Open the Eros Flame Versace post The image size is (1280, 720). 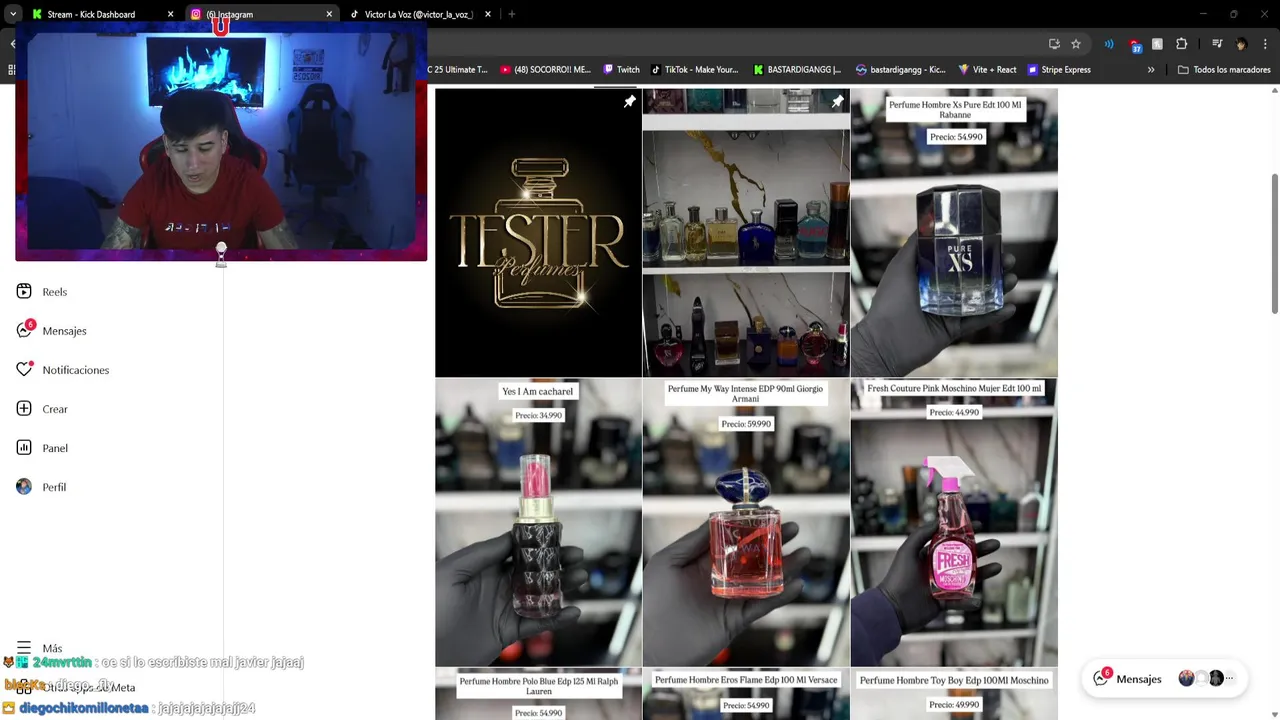tap(746, 694)
